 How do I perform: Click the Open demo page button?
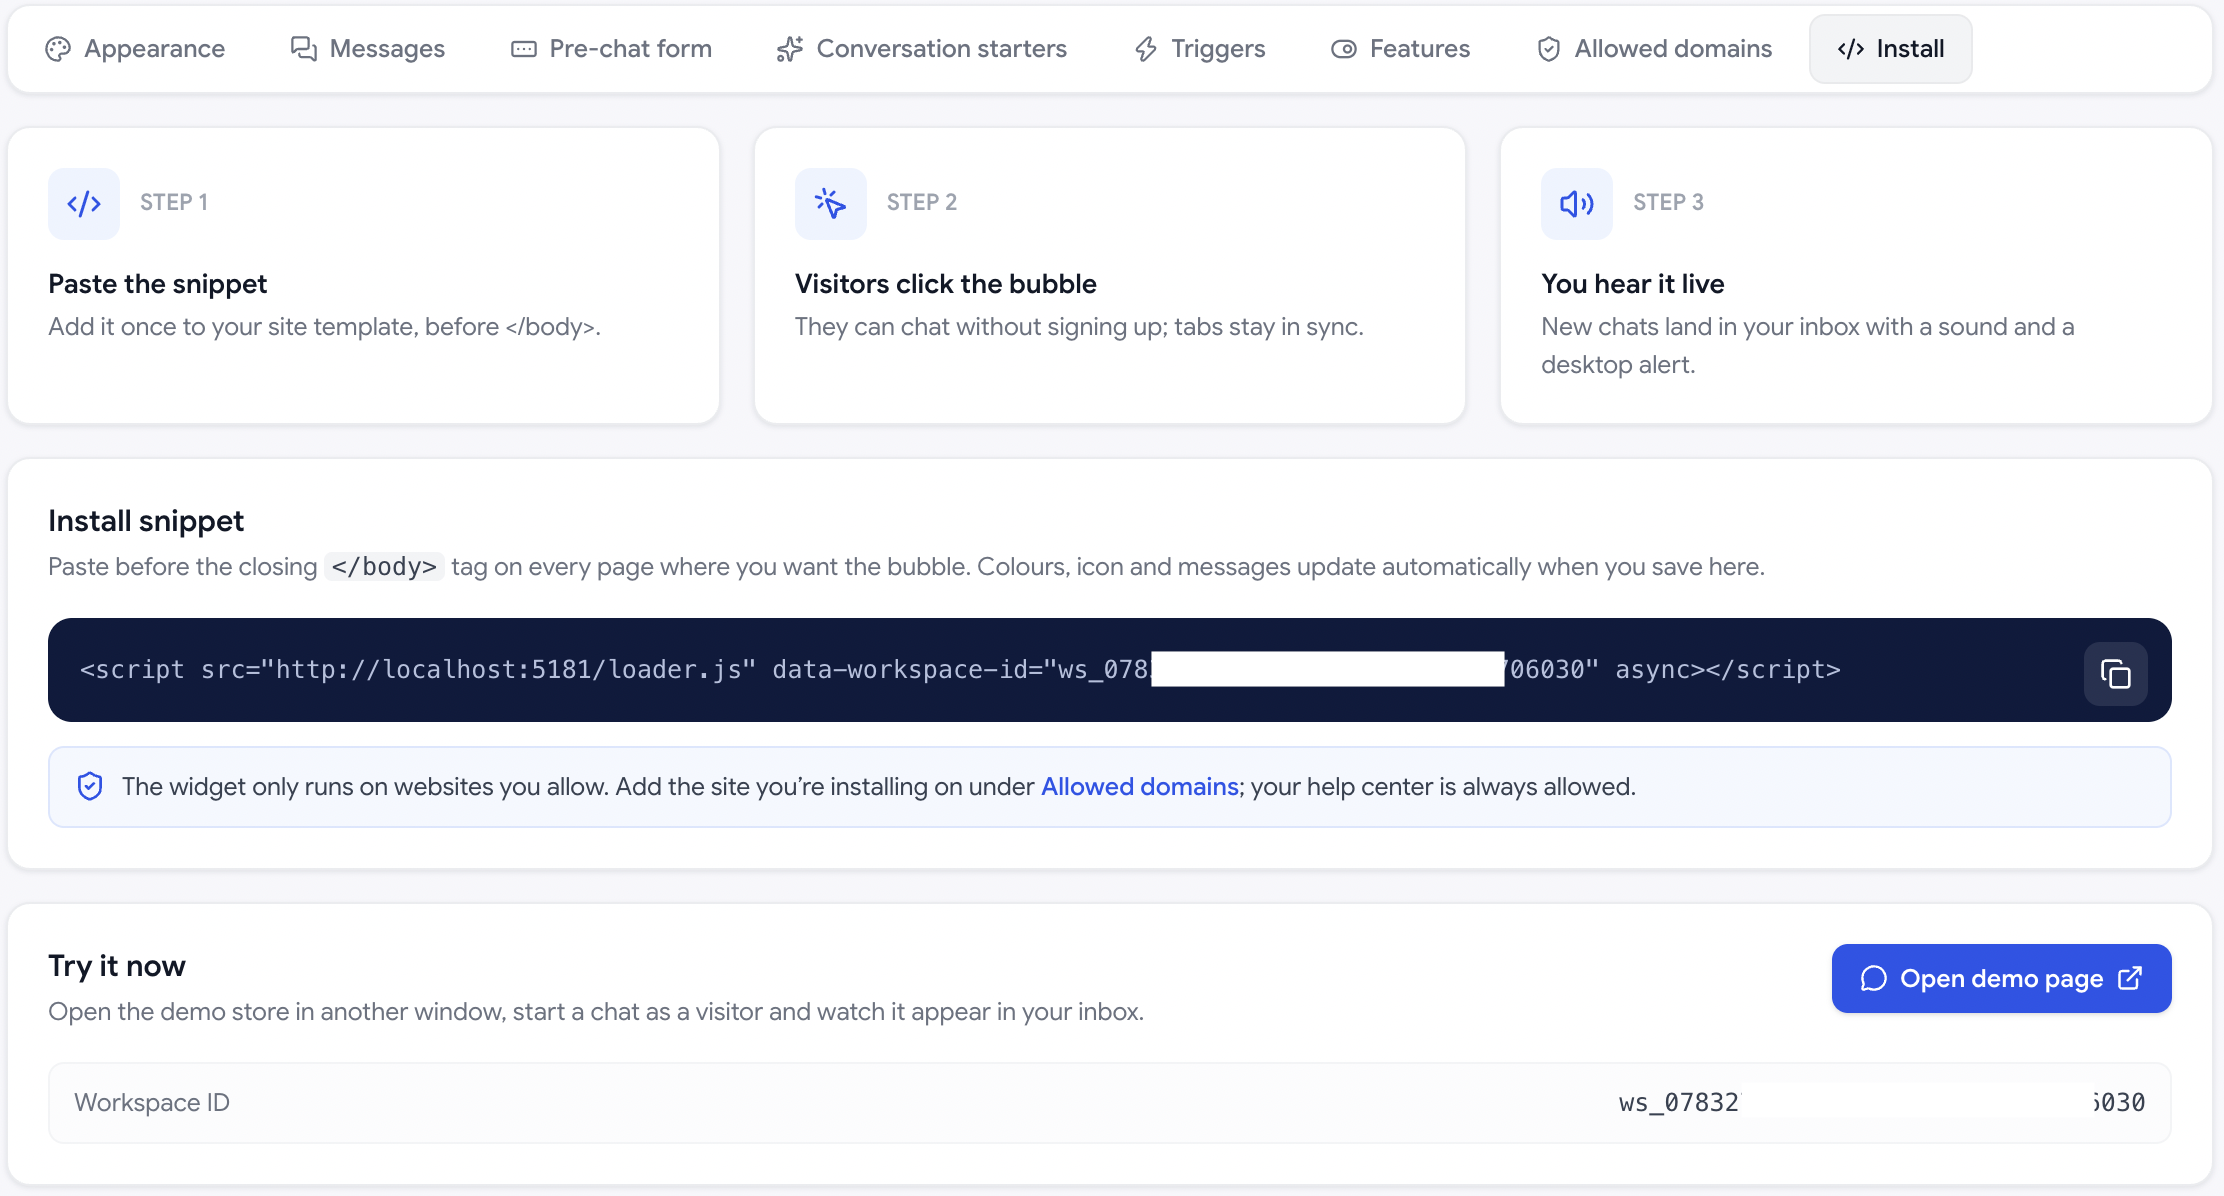(x=2001, y=978)
